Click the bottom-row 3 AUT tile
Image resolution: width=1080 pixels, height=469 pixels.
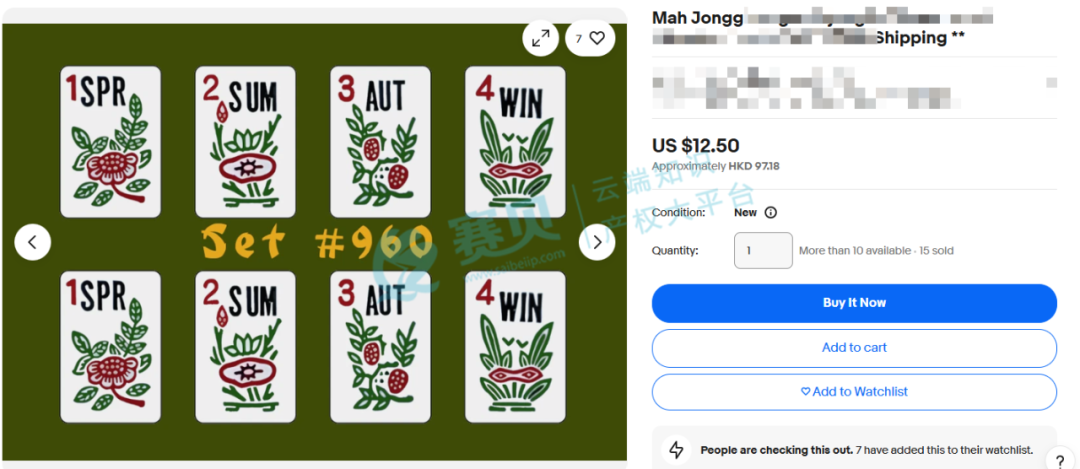point(380,346)
